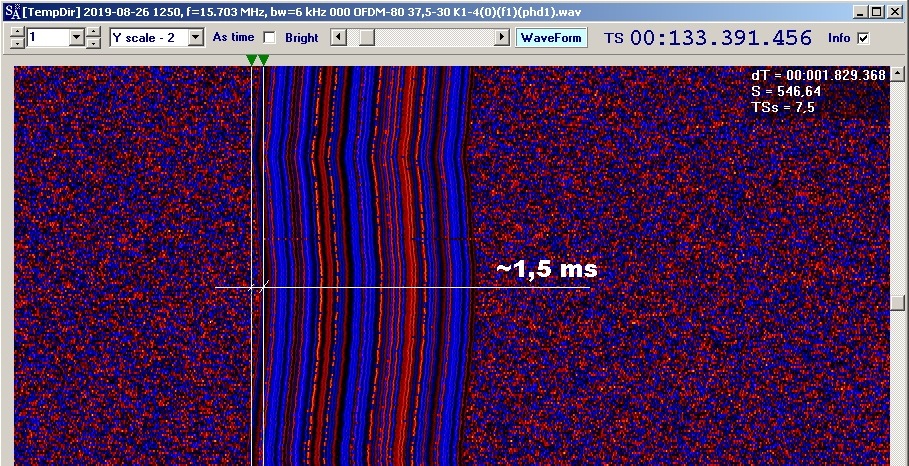Select the Y scale - 2 combo box text

coord(150,38)
